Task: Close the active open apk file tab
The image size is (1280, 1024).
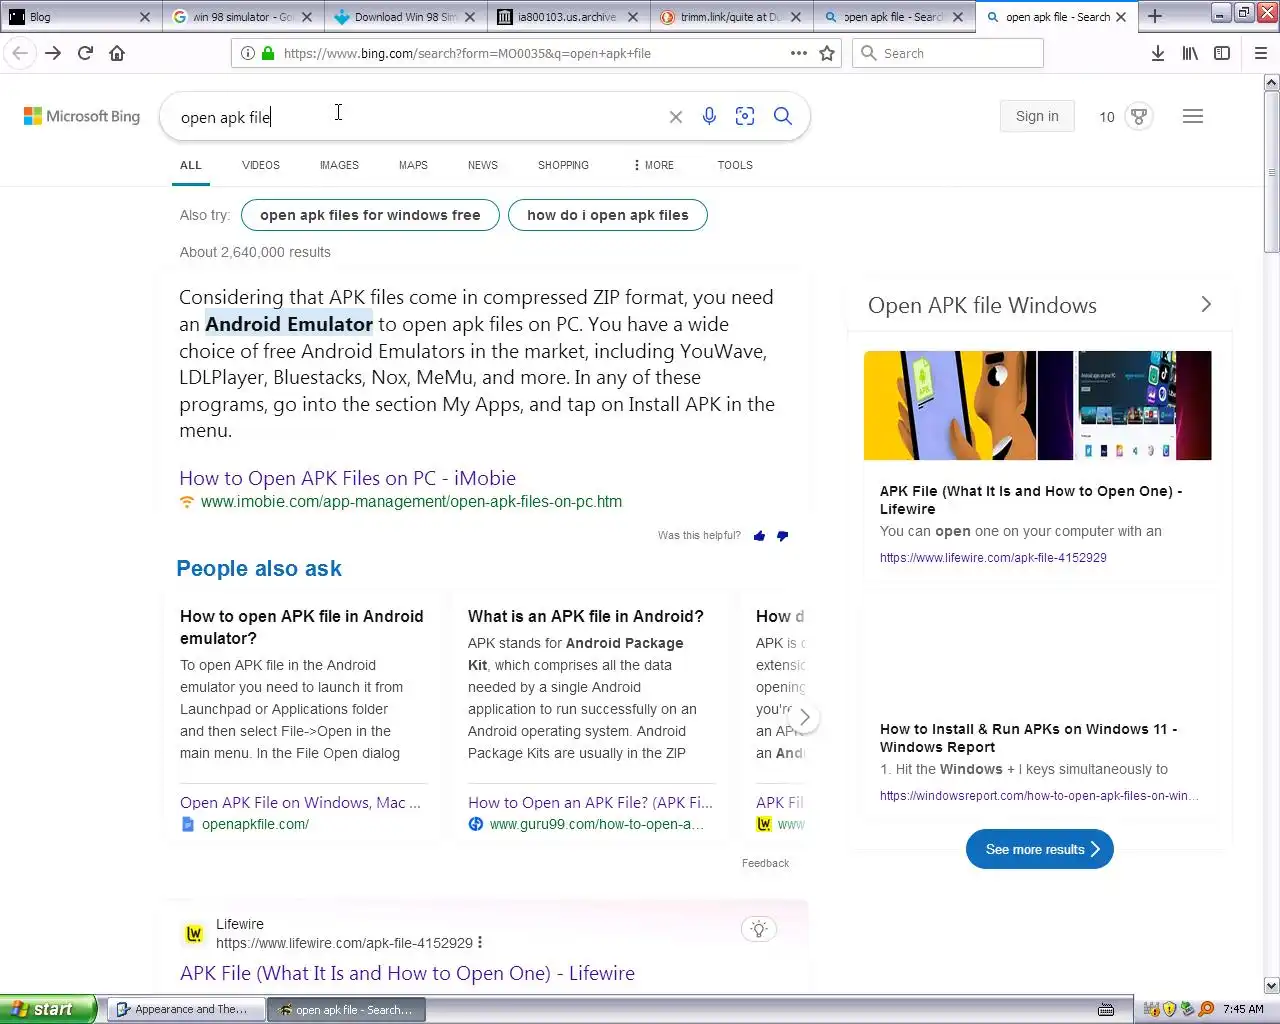Action: click(1121, 16)
